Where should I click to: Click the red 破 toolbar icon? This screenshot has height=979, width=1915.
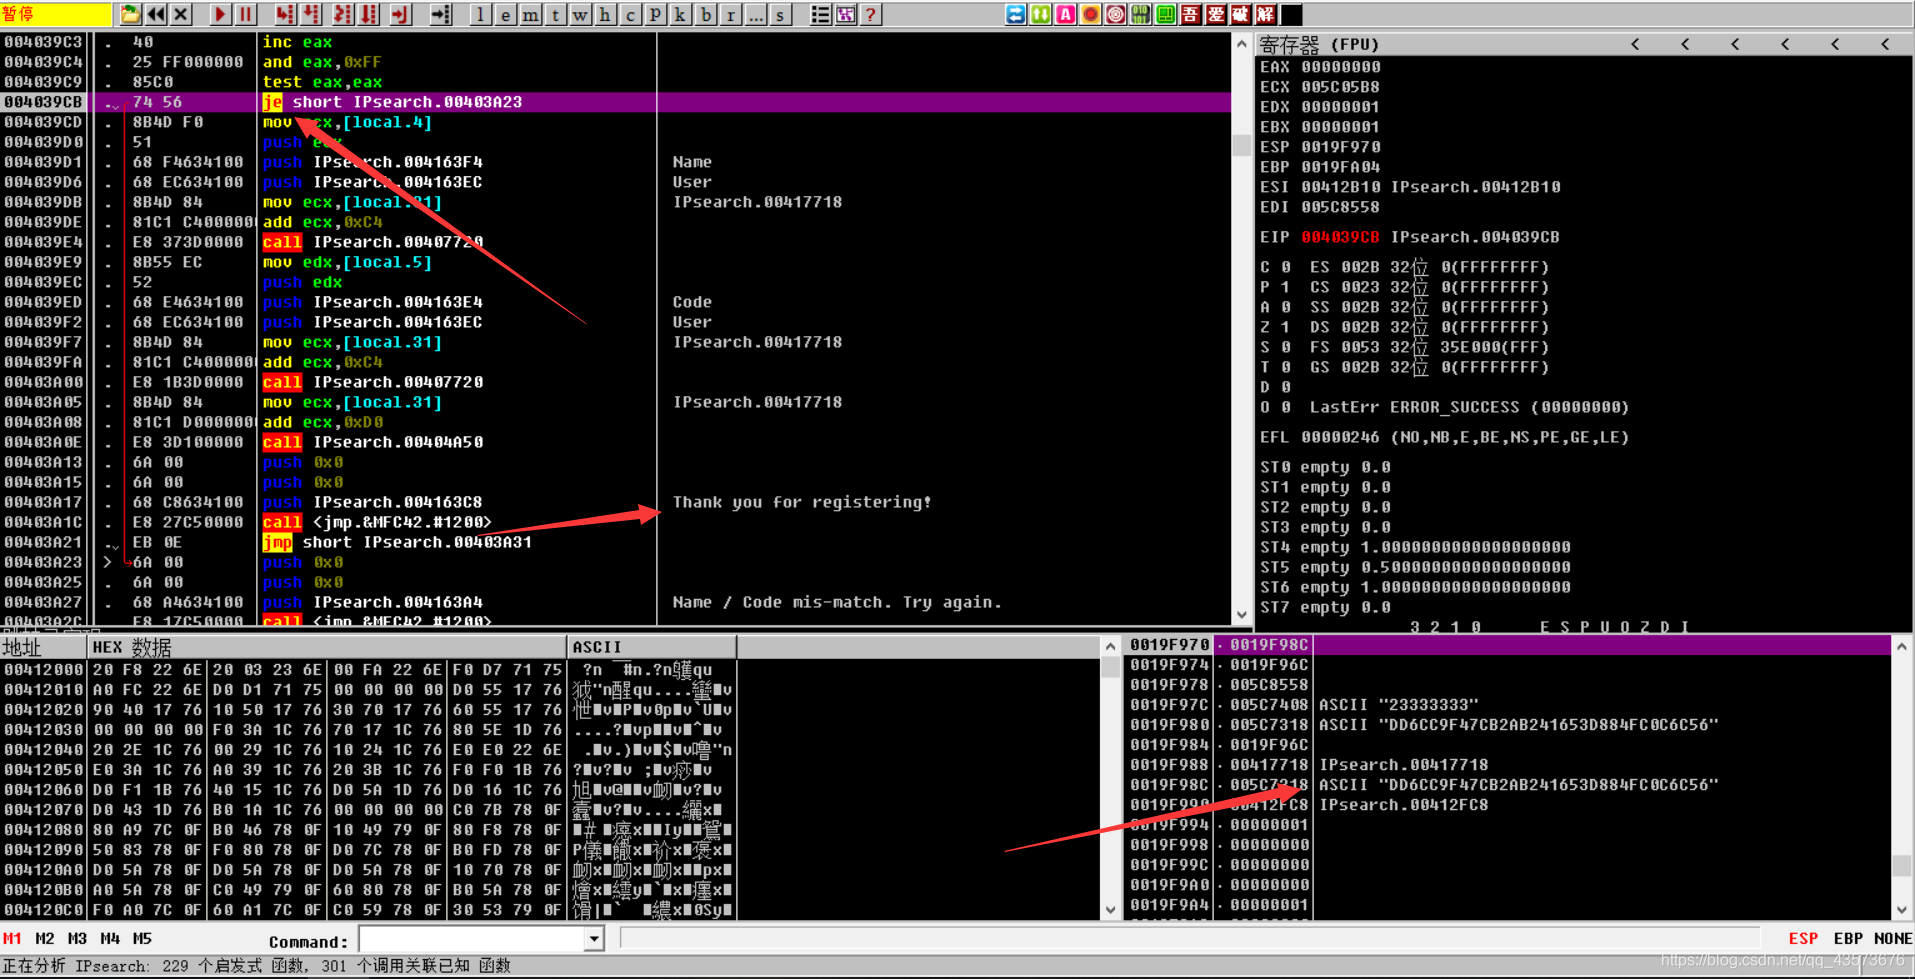(1241, 14)
